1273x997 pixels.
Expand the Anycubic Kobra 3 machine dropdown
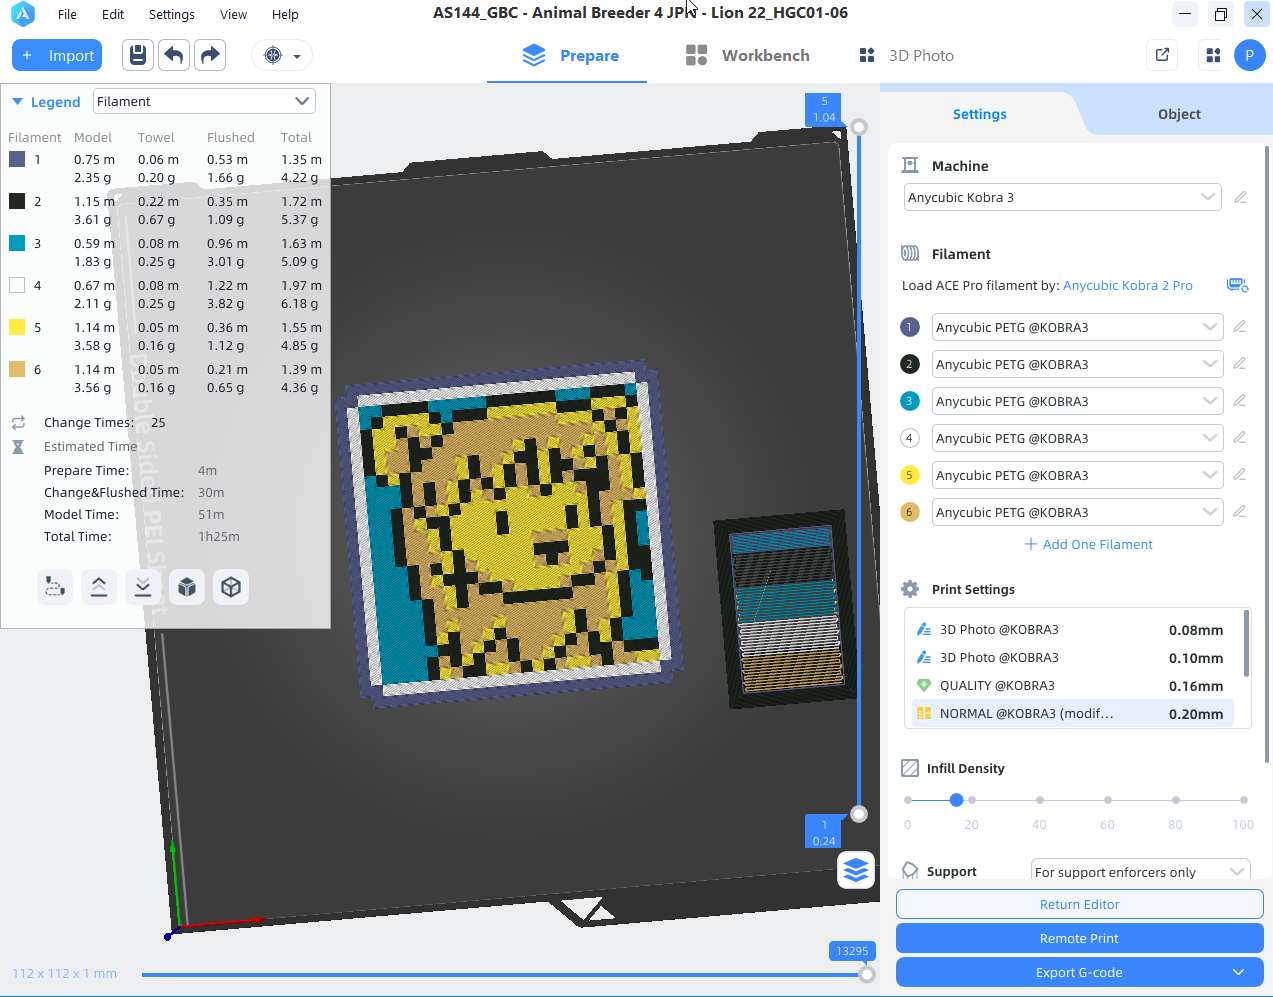[x=1062, y=197]
